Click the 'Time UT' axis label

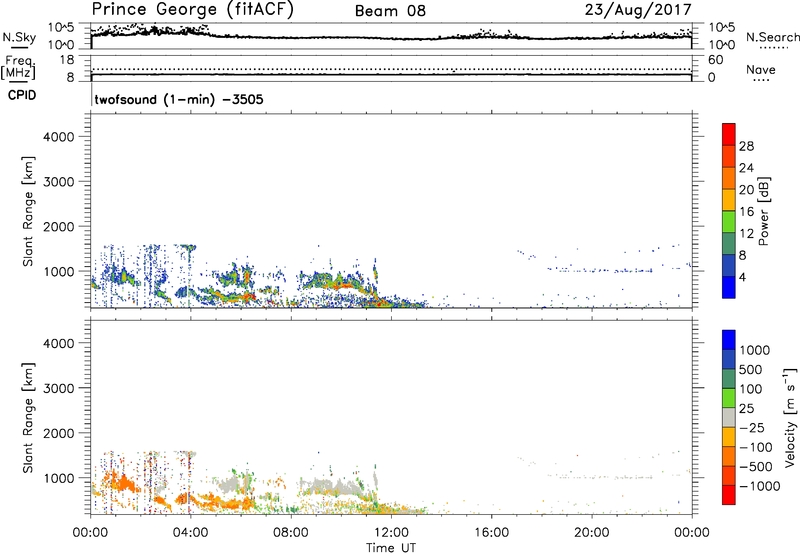[391, 548]
